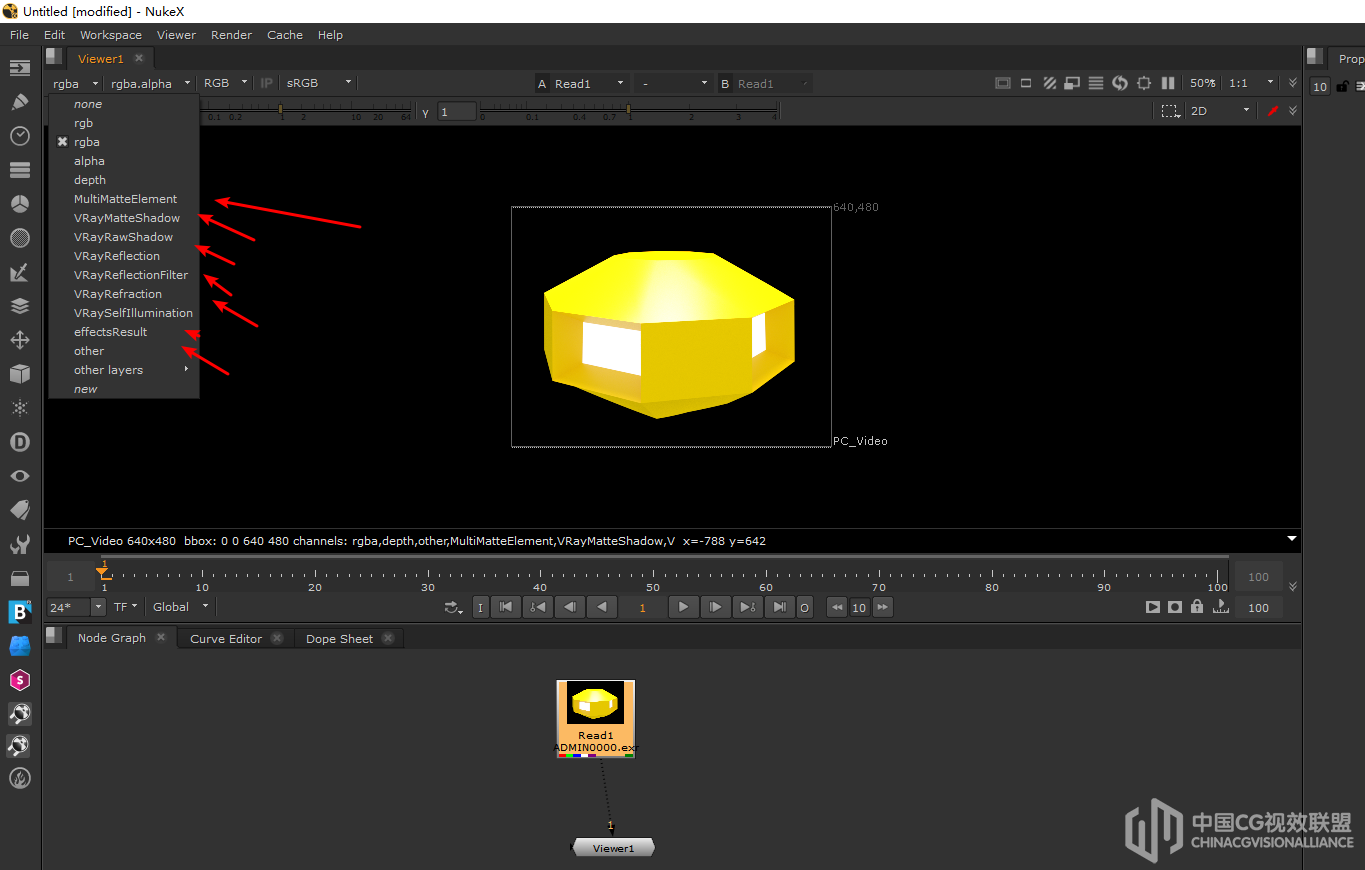Click the gain slider handle in the viewer
This screenshot has height=870, width=1365.
pos(281,108)
